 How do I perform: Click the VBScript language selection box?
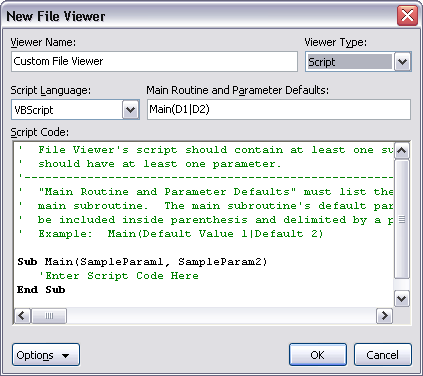[68, 110]
